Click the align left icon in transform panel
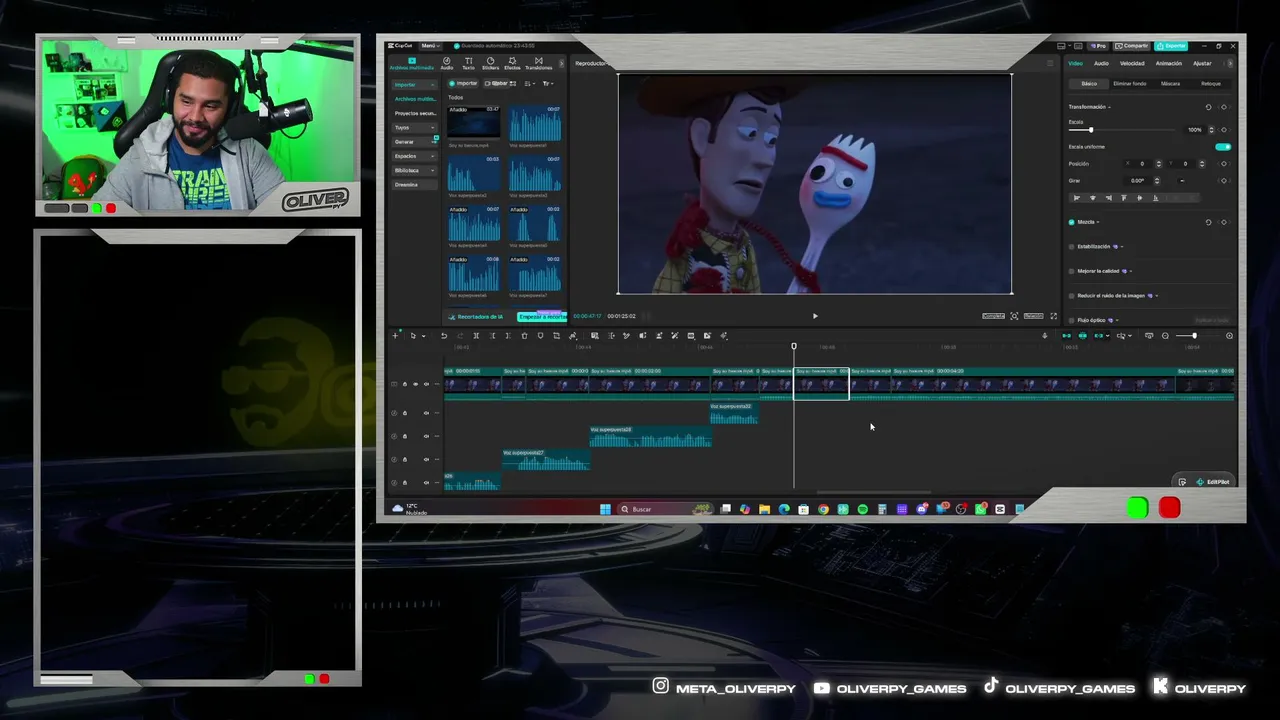The width and height of the screenshot is (1280, 720). 1077,198
